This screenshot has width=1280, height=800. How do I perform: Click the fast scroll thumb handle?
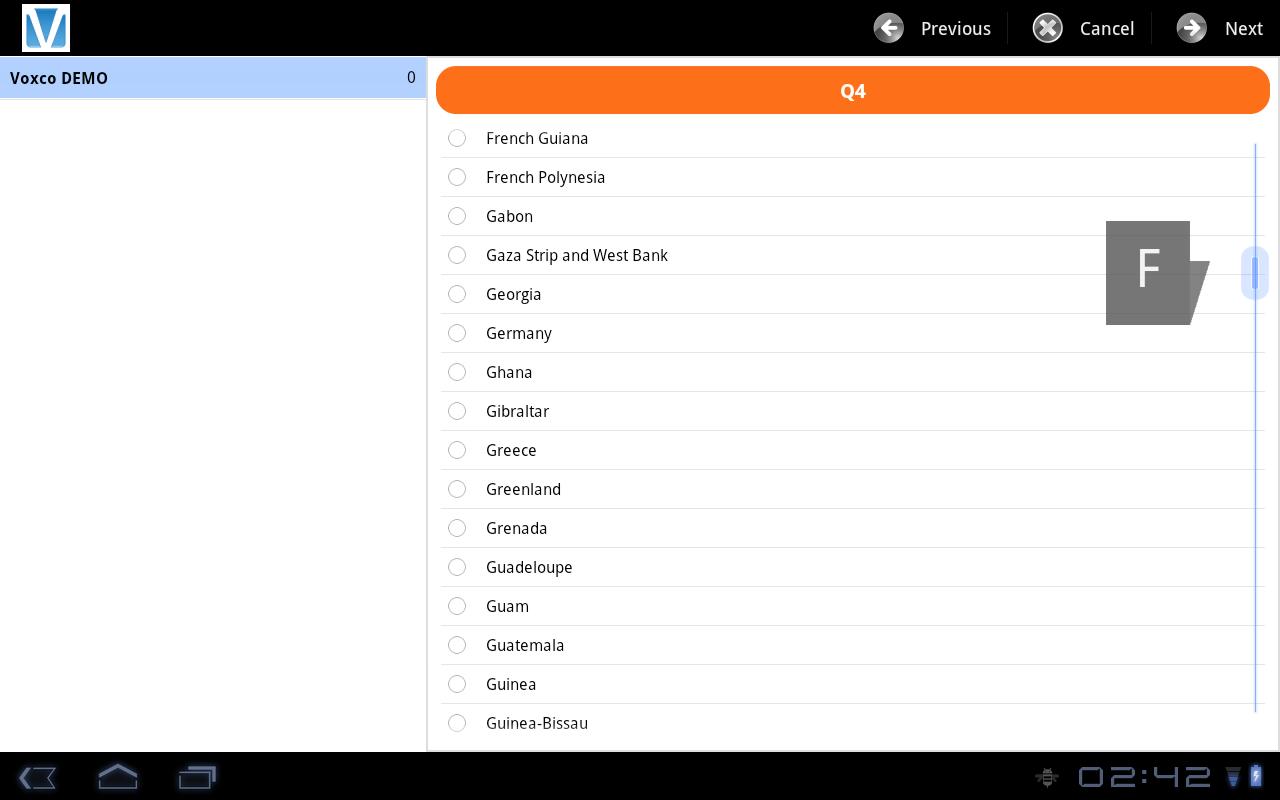1254,272
